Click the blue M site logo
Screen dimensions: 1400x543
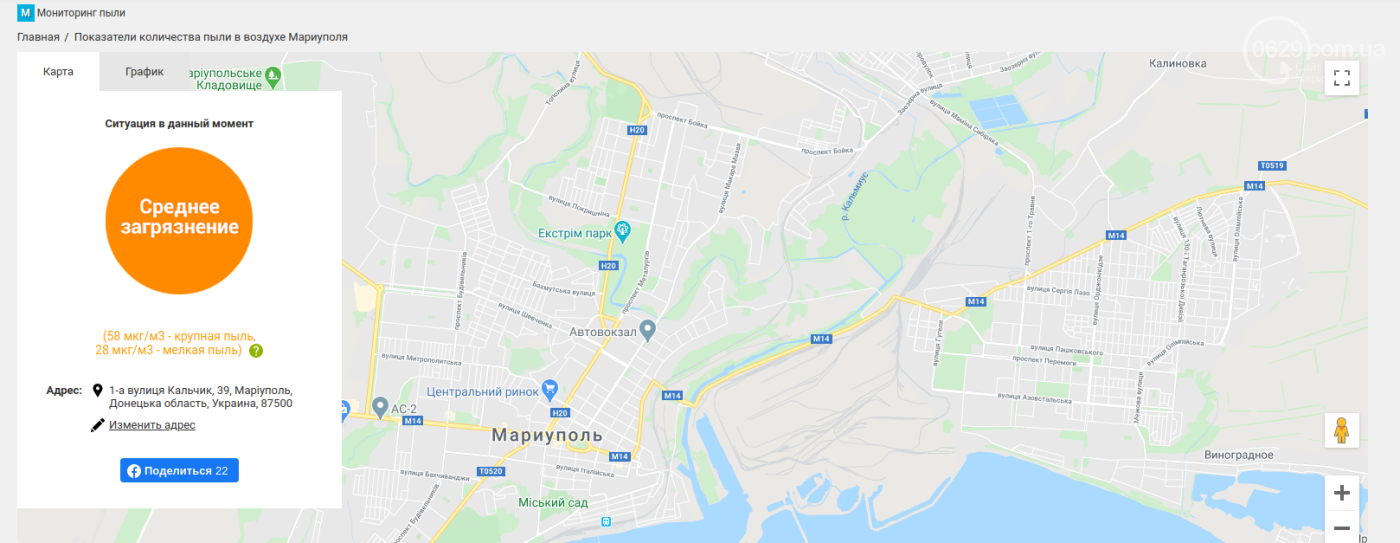(x=26, y=13)
